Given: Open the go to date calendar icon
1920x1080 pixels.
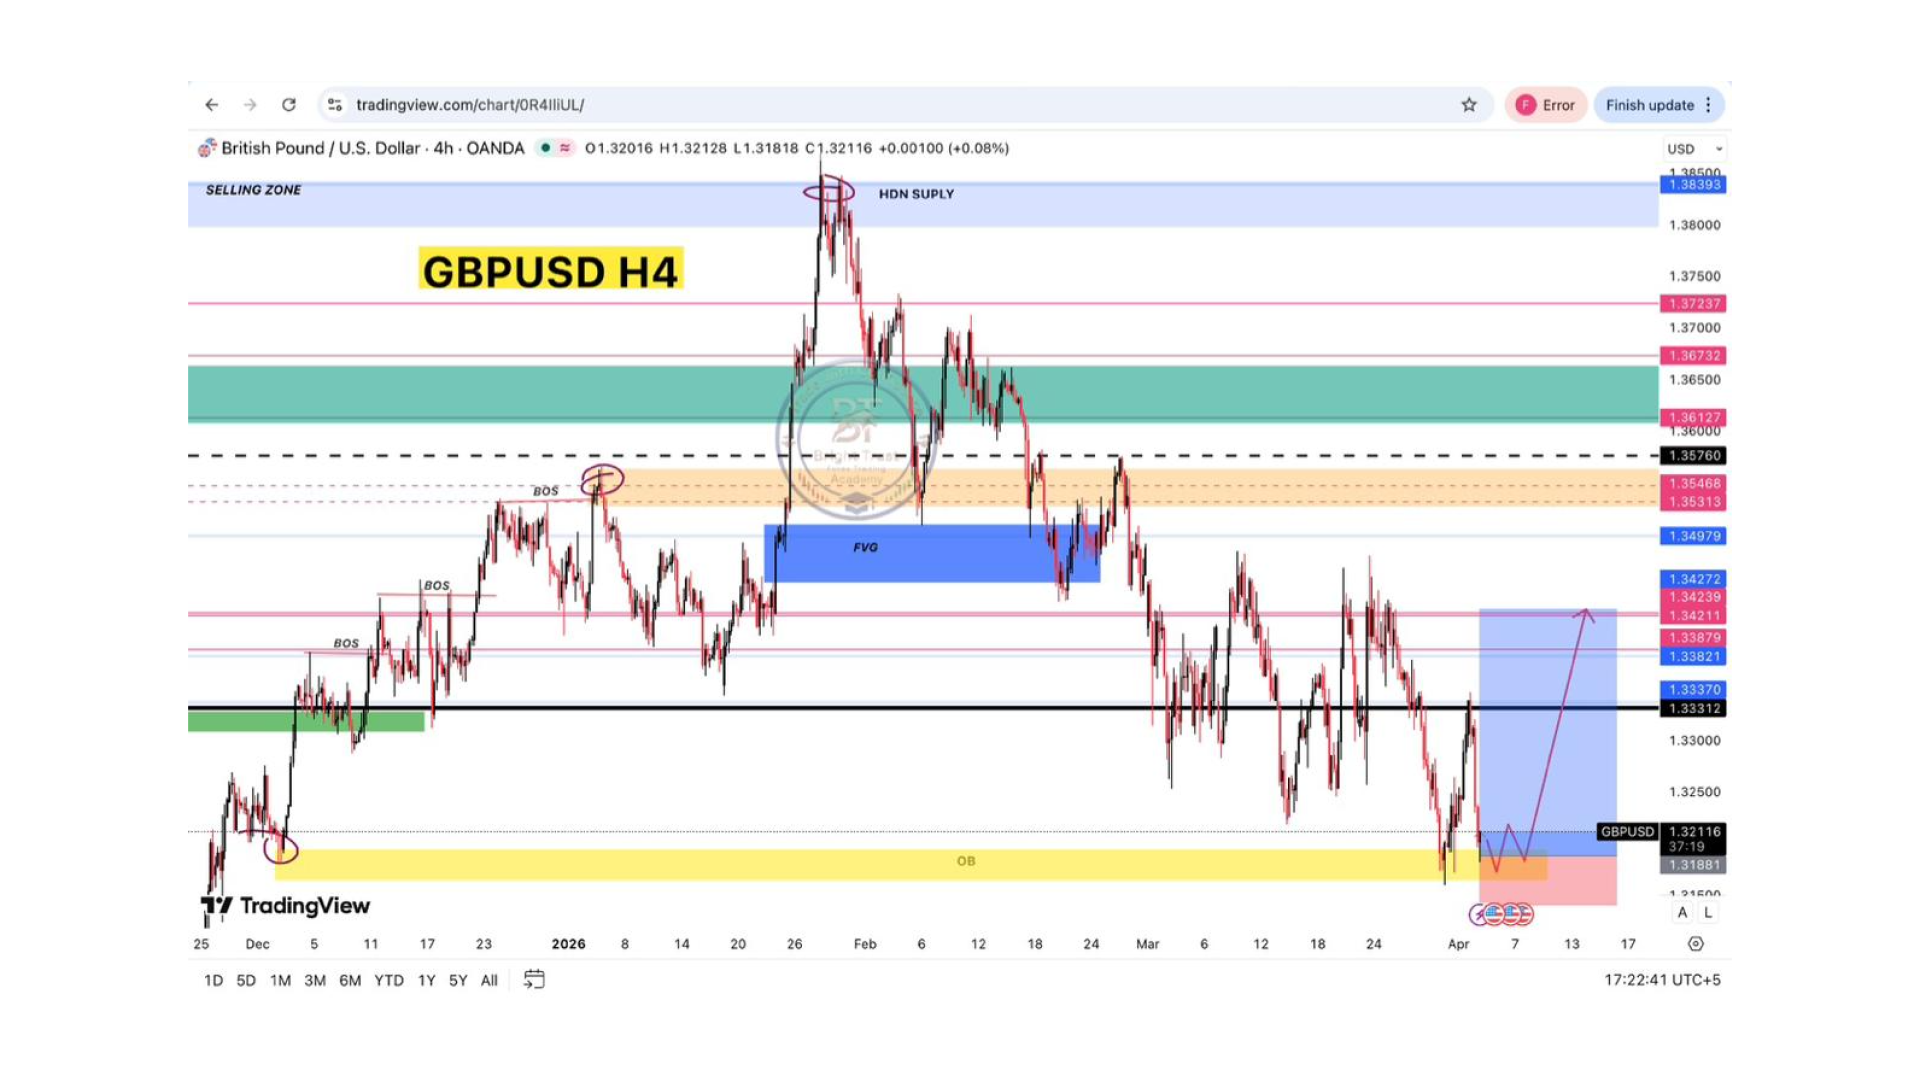Looking at the screenshot, I should click(534, 980).
